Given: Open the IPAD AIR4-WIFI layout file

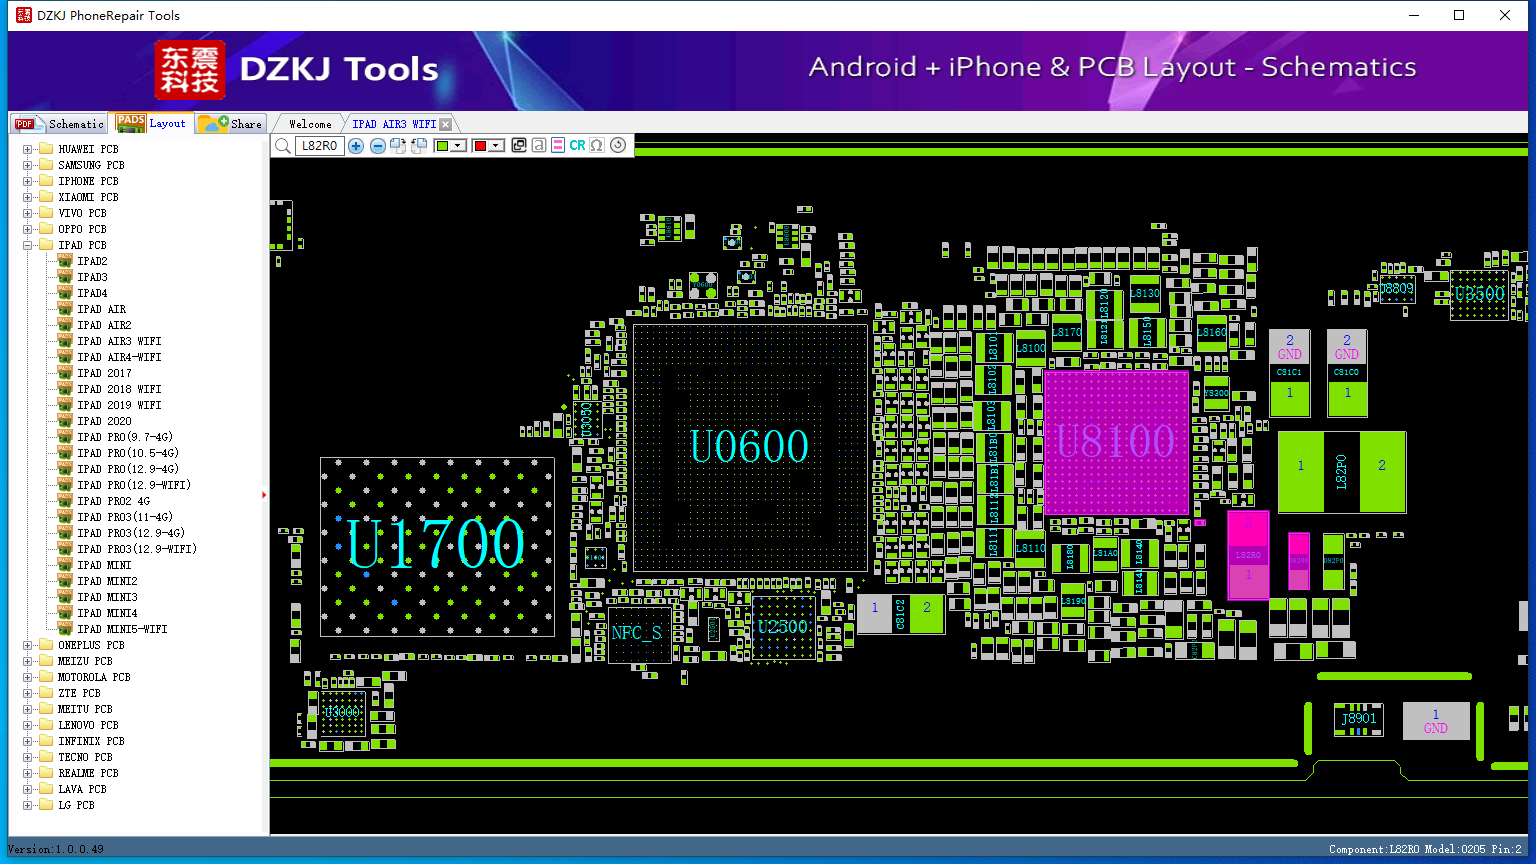Looking at the screenshot, I should click(119, 357).
